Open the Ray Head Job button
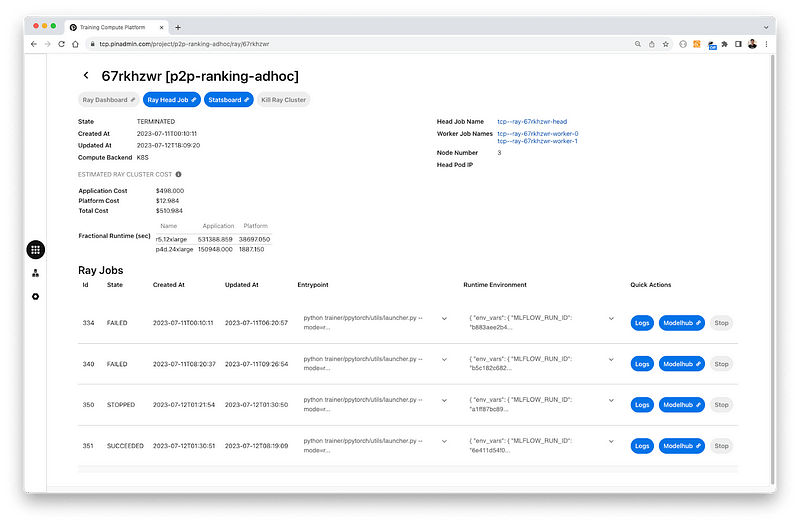Screen dimensions: 800x525 [x=172, y=100]
